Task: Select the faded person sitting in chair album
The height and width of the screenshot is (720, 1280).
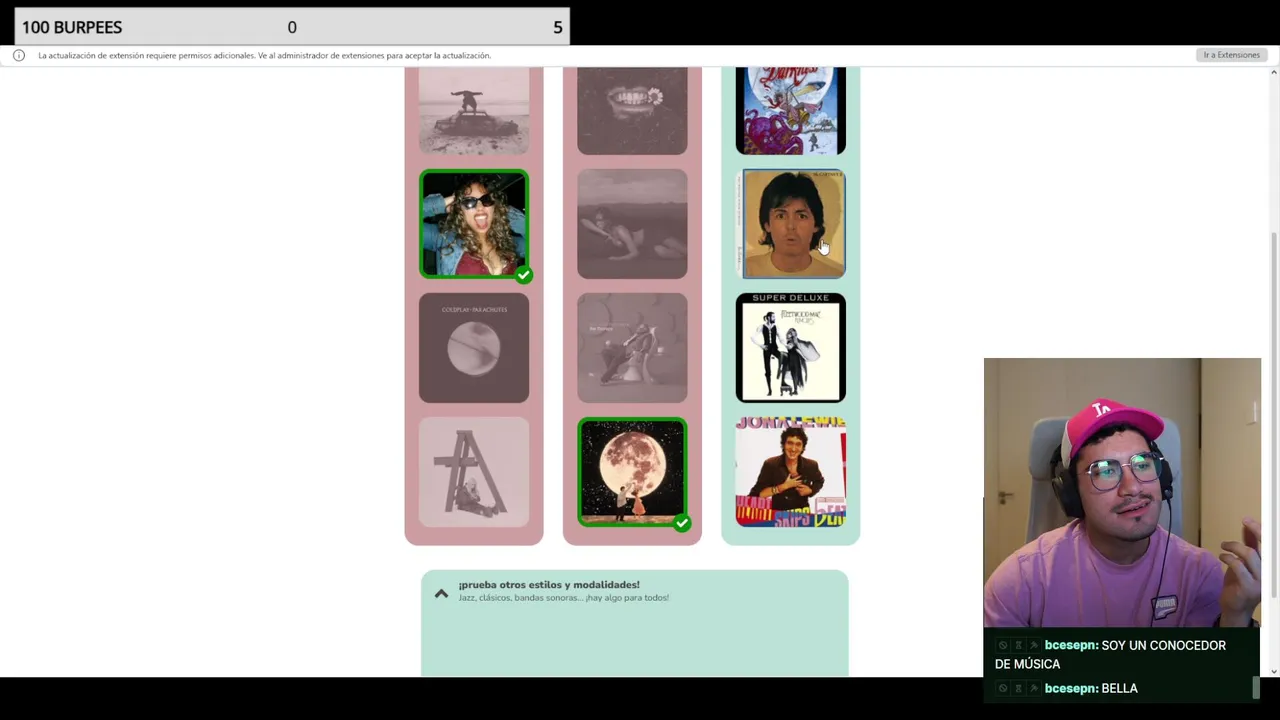Action: [632, 348]
